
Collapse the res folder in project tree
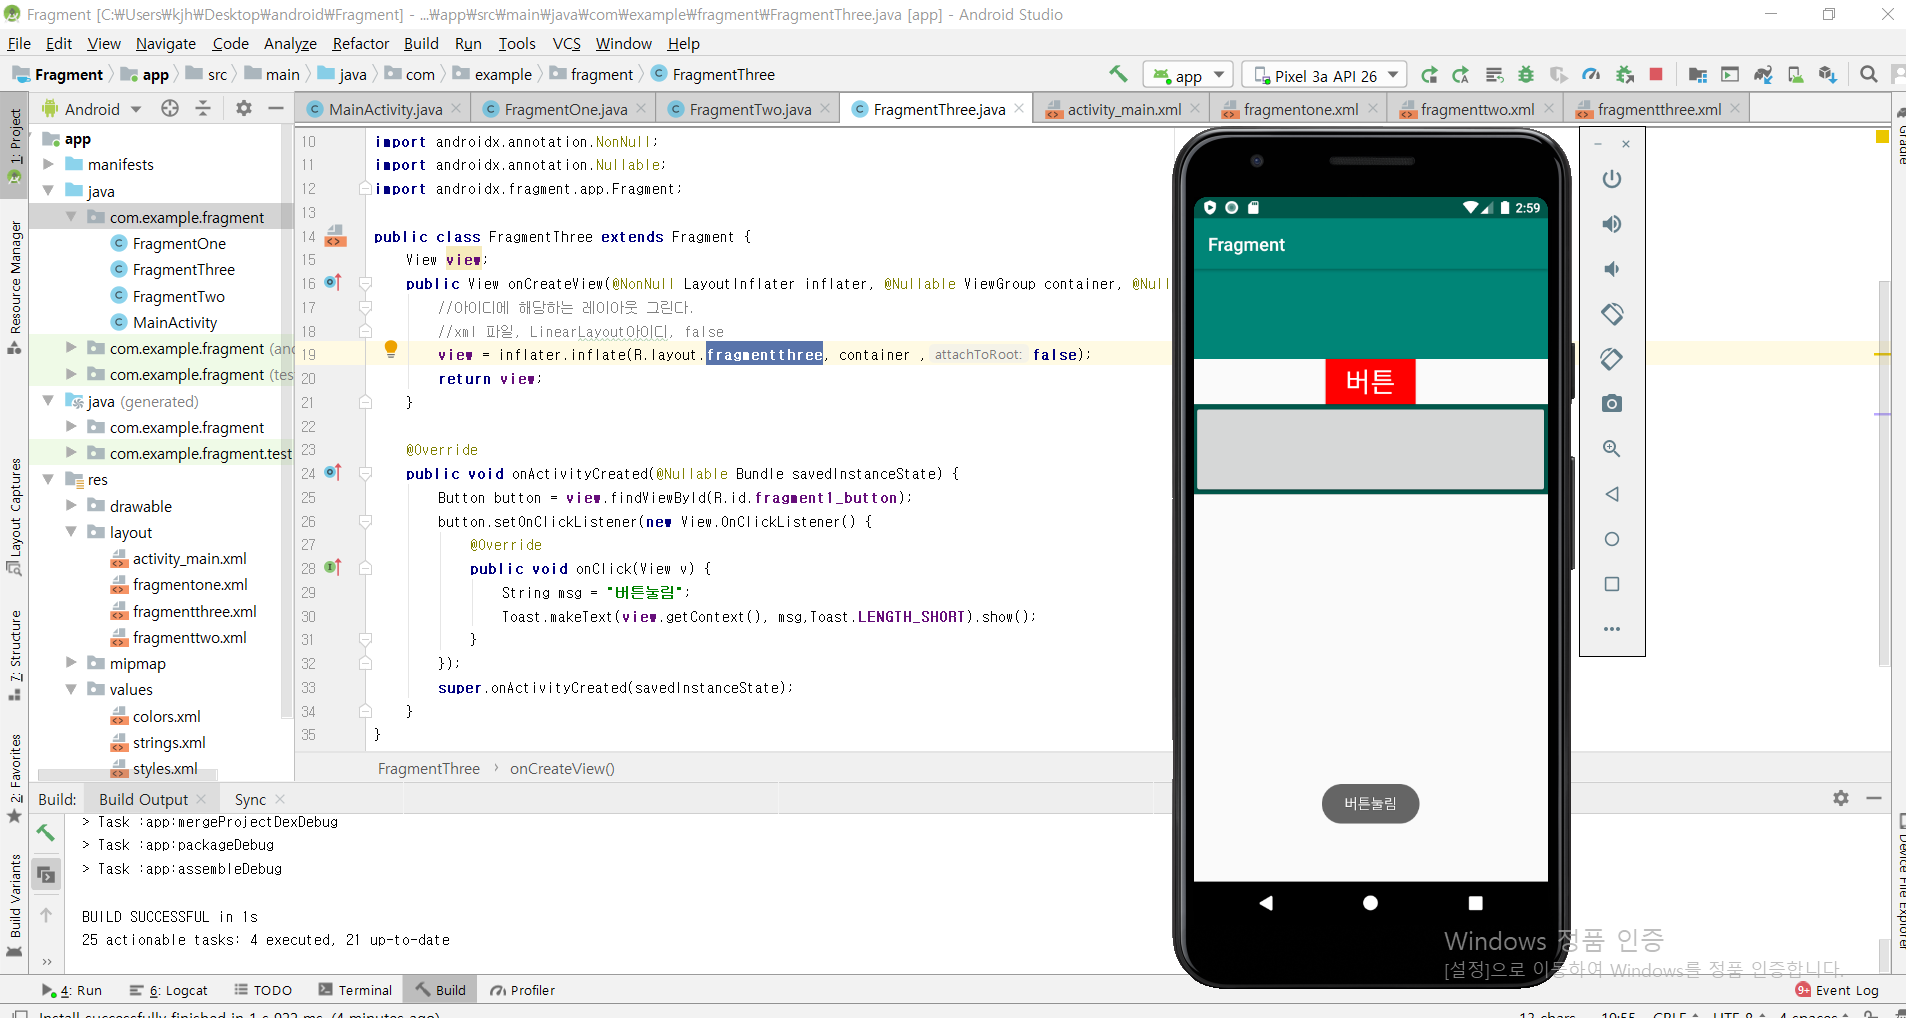pyautogui.click(x=48, y=480)
